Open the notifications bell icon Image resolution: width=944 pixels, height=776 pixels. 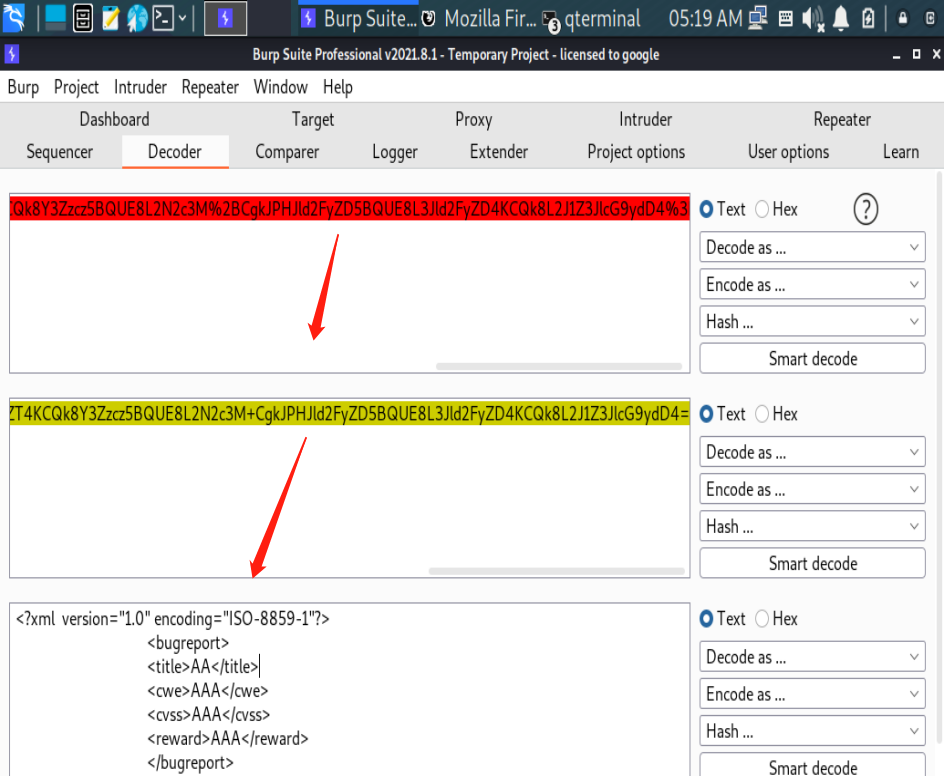(x=840, y=19)
